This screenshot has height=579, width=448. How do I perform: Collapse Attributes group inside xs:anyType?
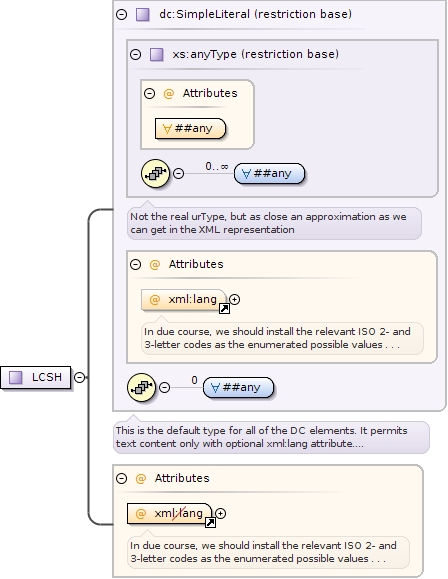click(150, 93)
